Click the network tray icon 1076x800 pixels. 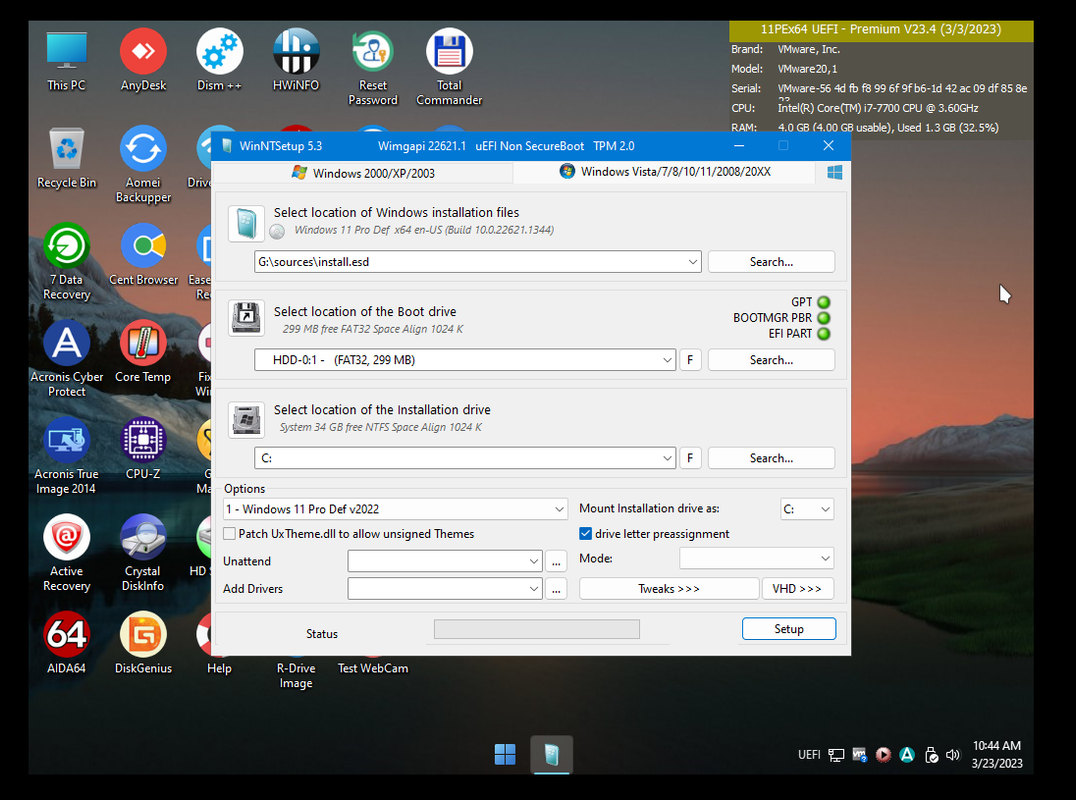click(836, 755)
